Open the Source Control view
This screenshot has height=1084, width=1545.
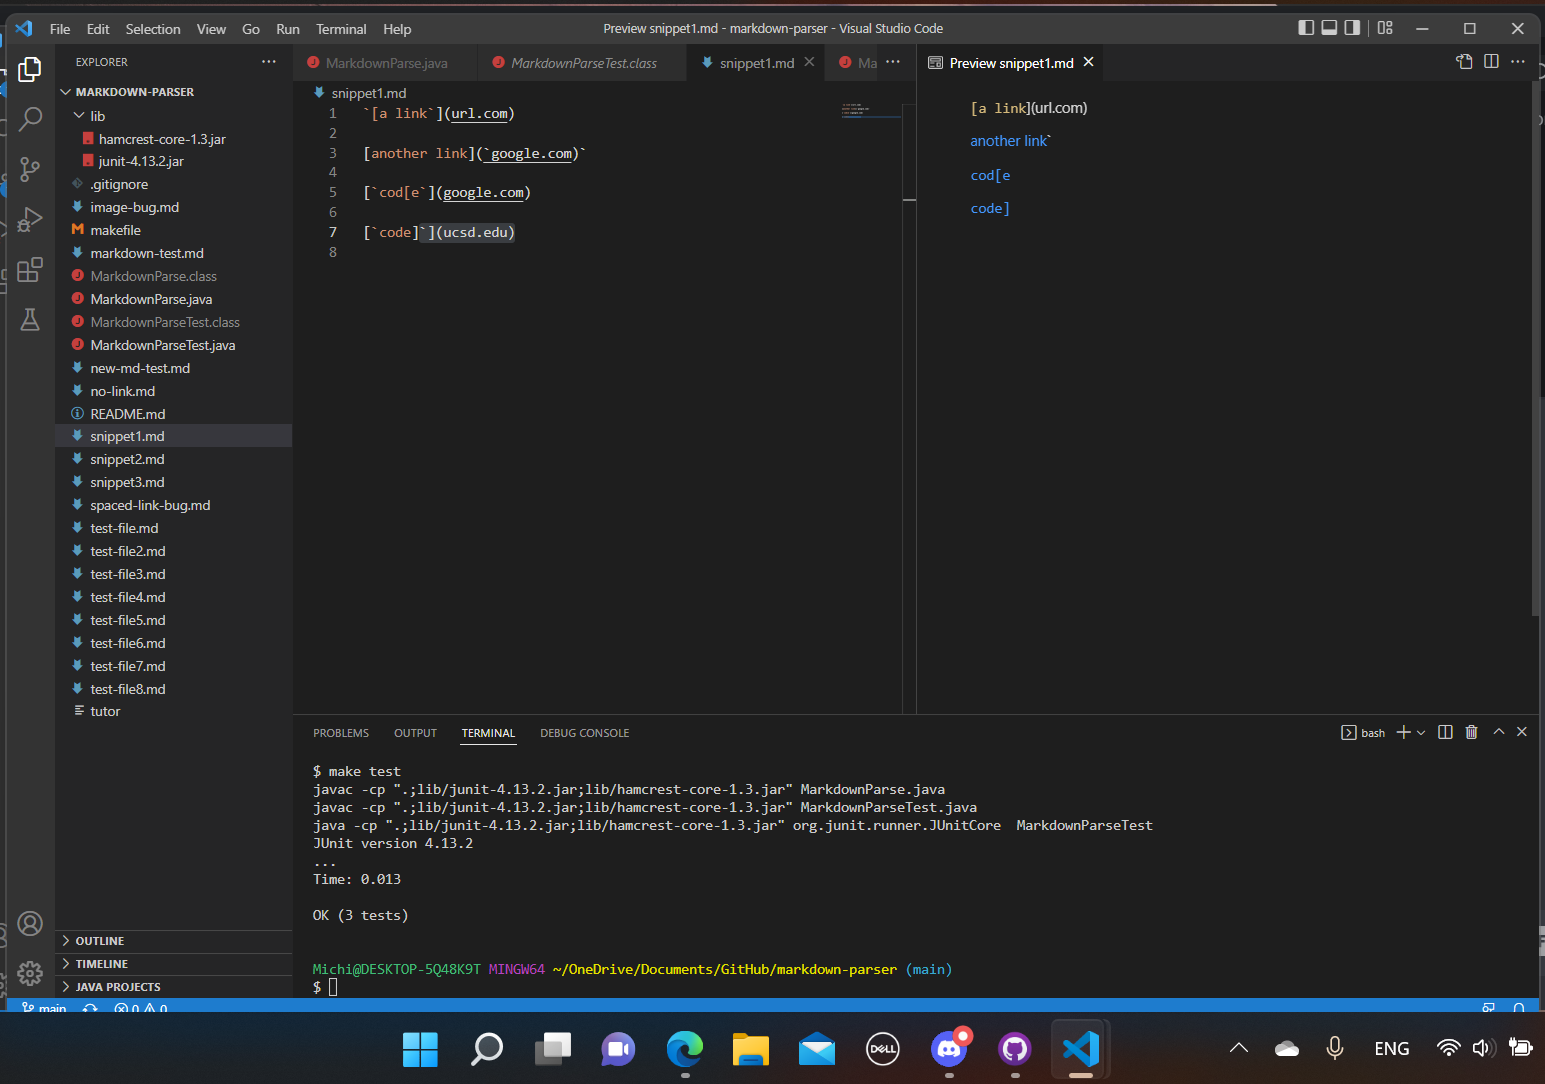tap(30, 169)
